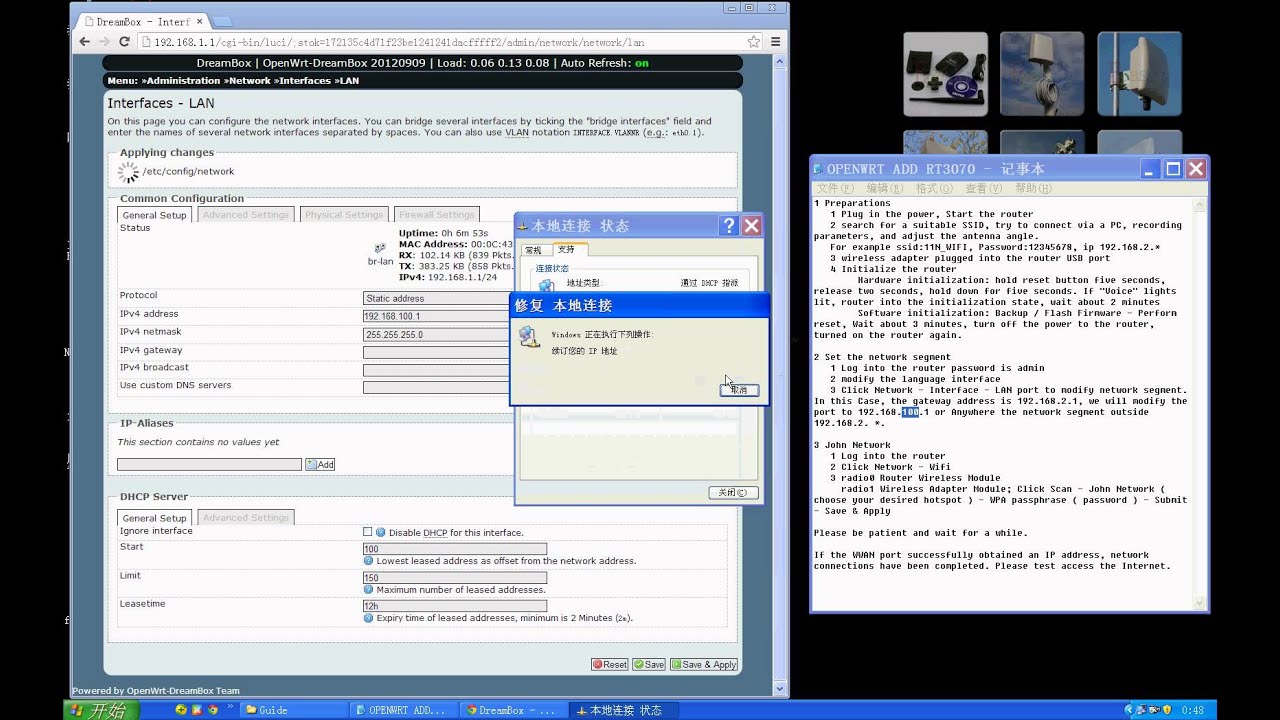Click the IPv4 gateway field
Image resolution: width=1280 pixels, height=720 pixels.
click(437, 351)
